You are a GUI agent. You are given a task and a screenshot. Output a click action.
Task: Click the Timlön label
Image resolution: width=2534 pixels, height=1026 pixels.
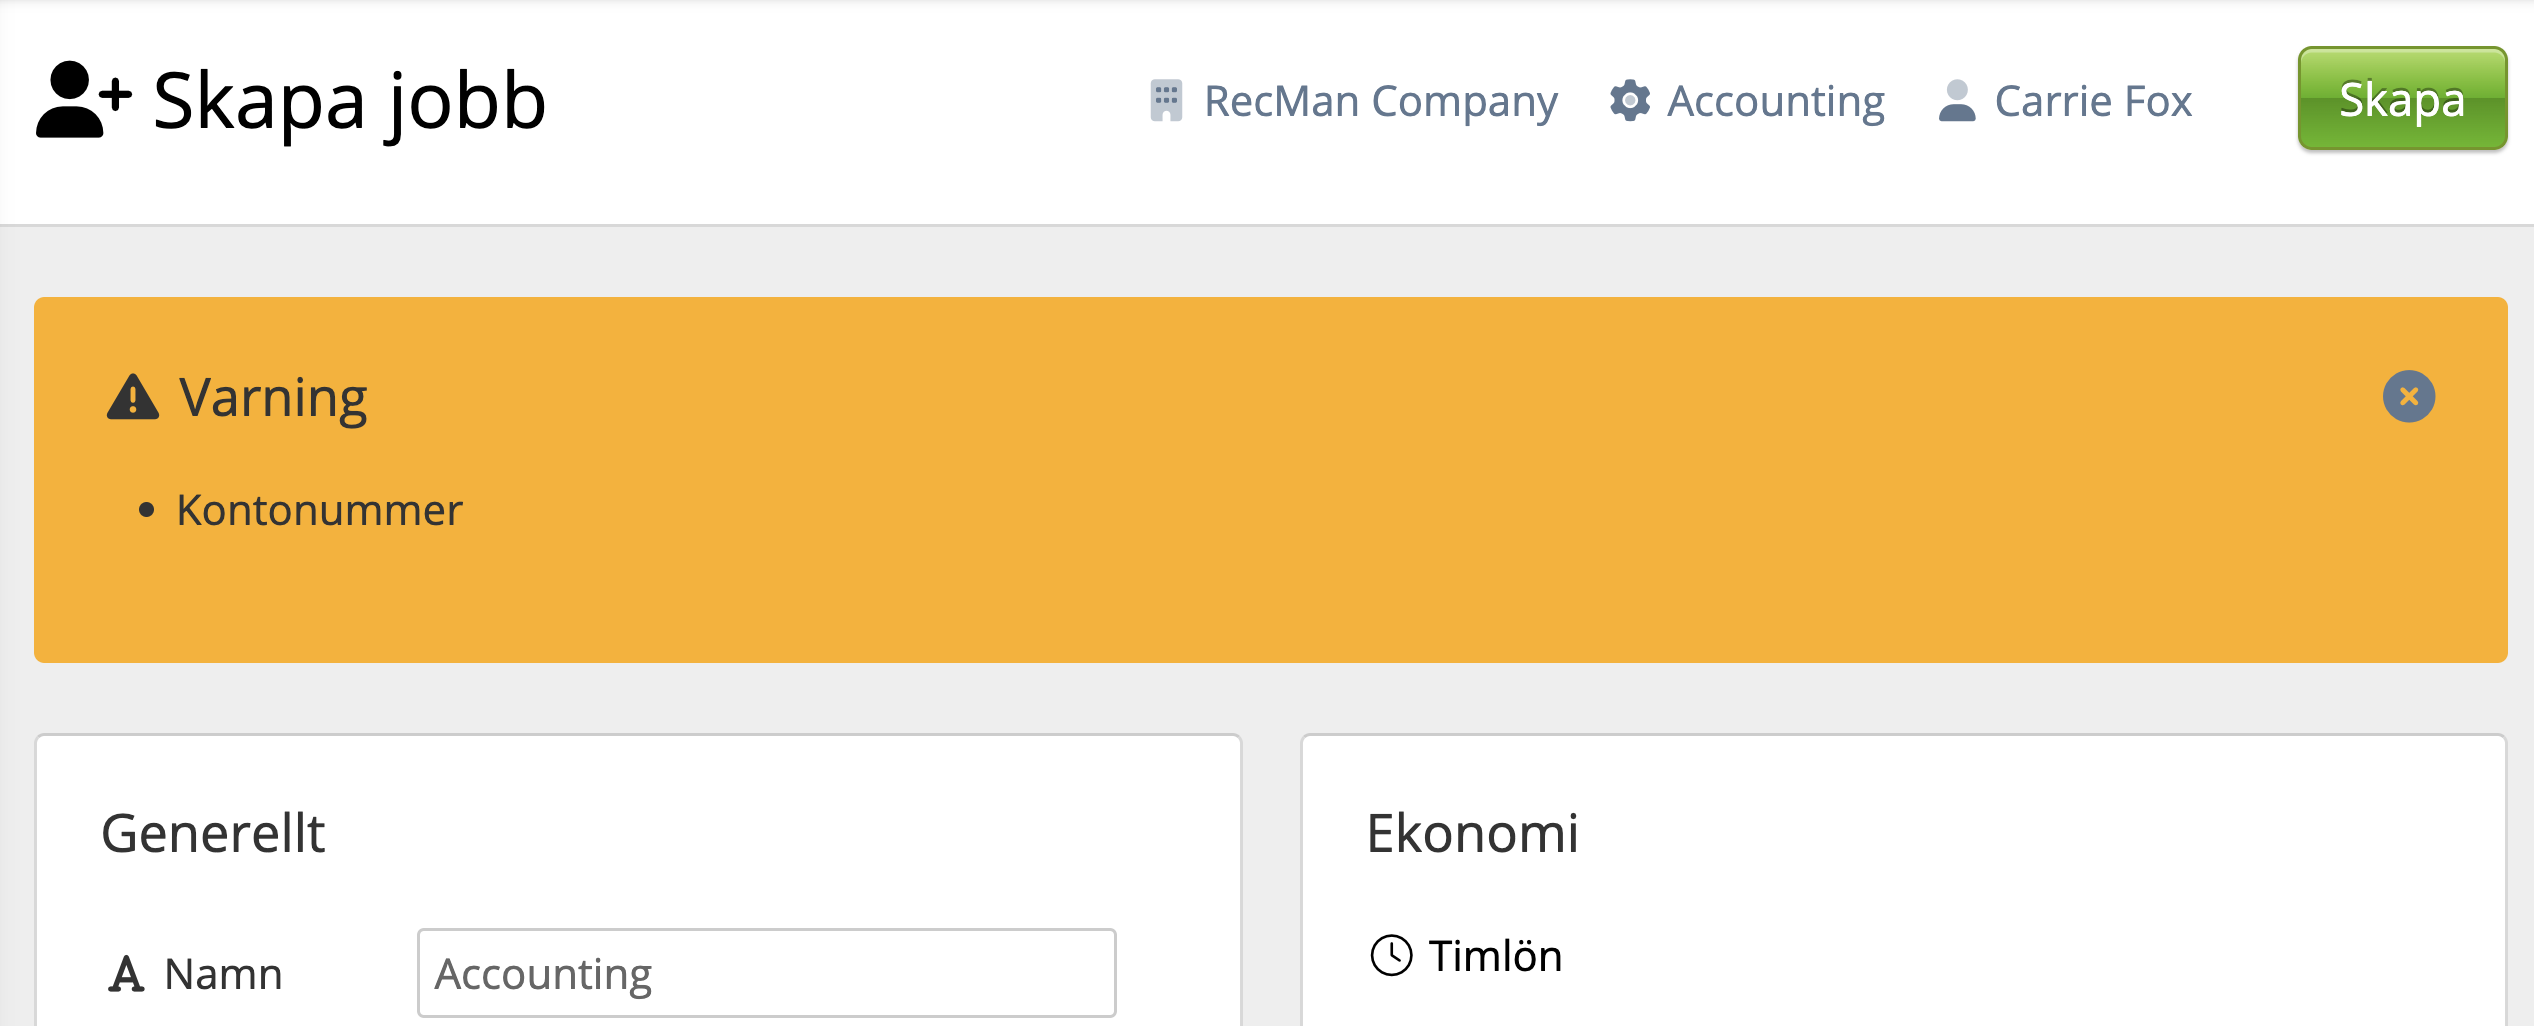point(1495,956)
